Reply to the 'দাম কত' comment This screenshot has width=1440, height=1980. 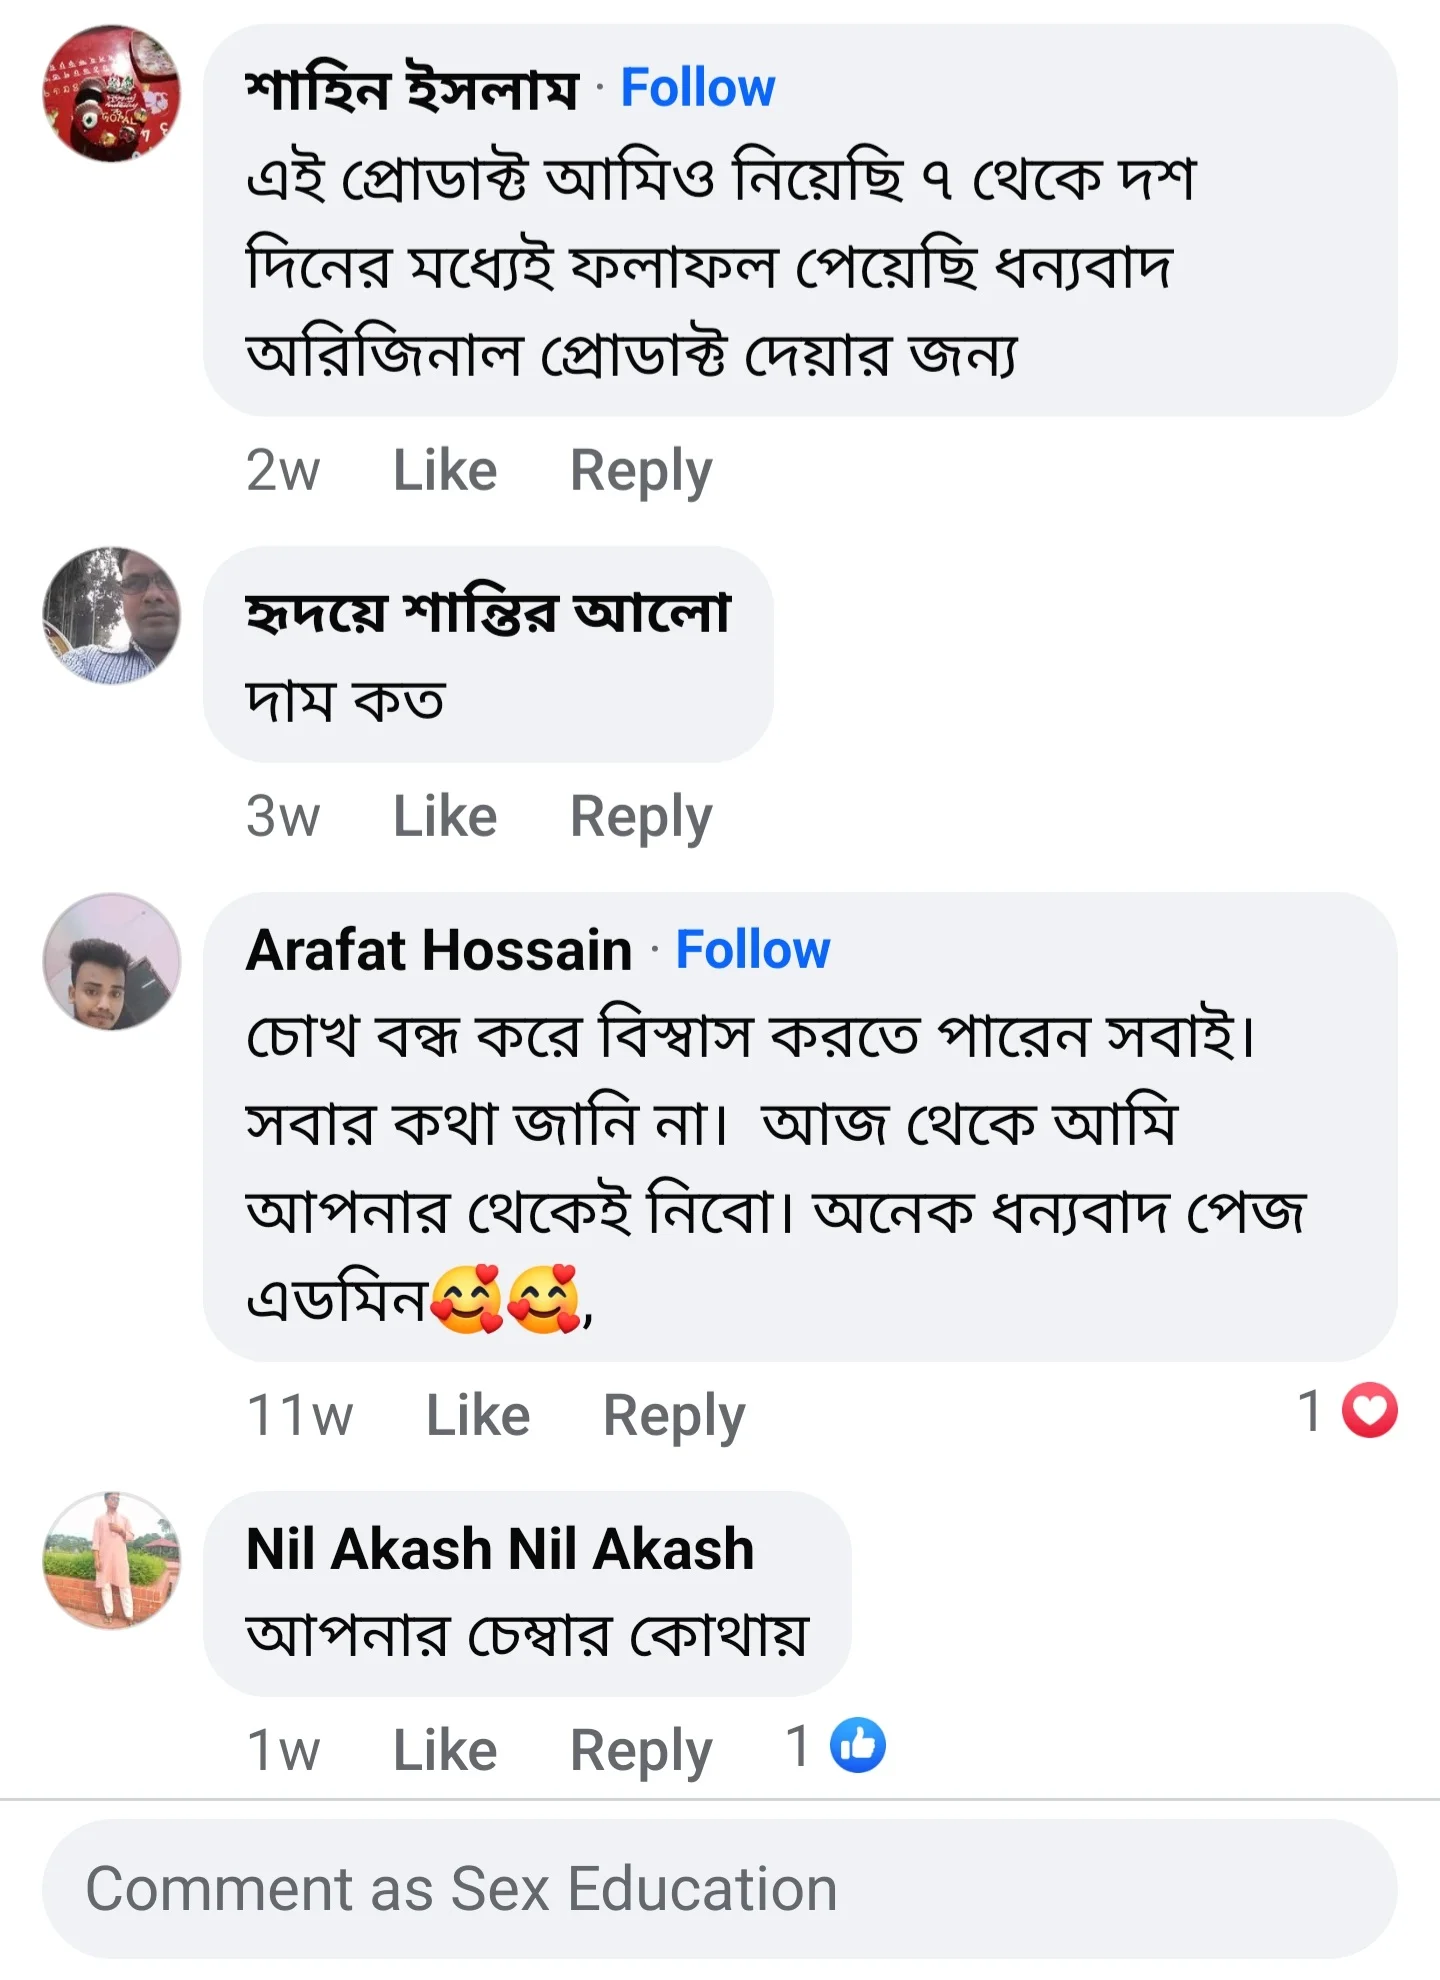click(640, 816)
